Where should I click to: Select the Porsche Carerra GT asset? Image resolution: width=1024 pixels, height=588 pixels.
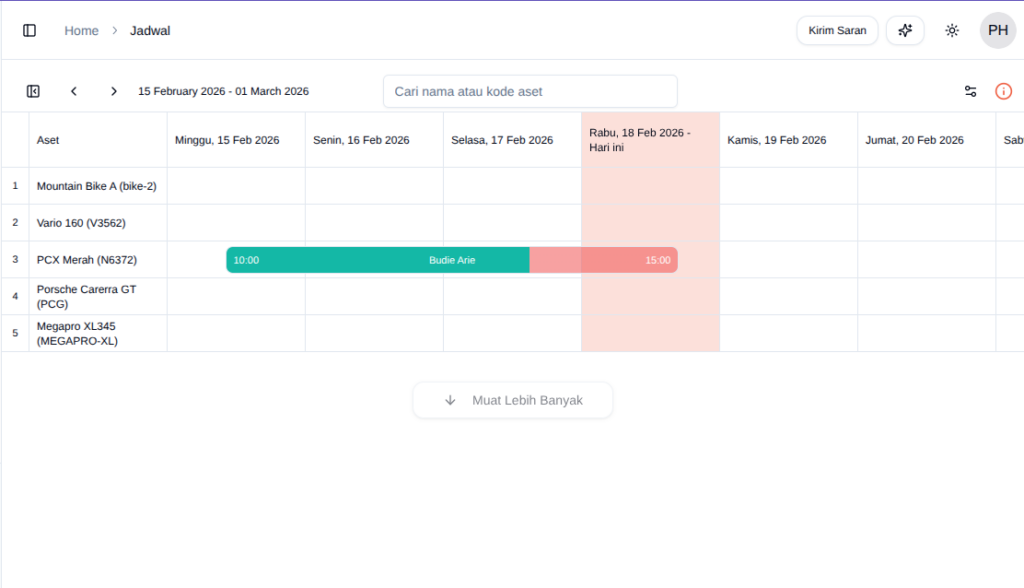tap(86, 296)
